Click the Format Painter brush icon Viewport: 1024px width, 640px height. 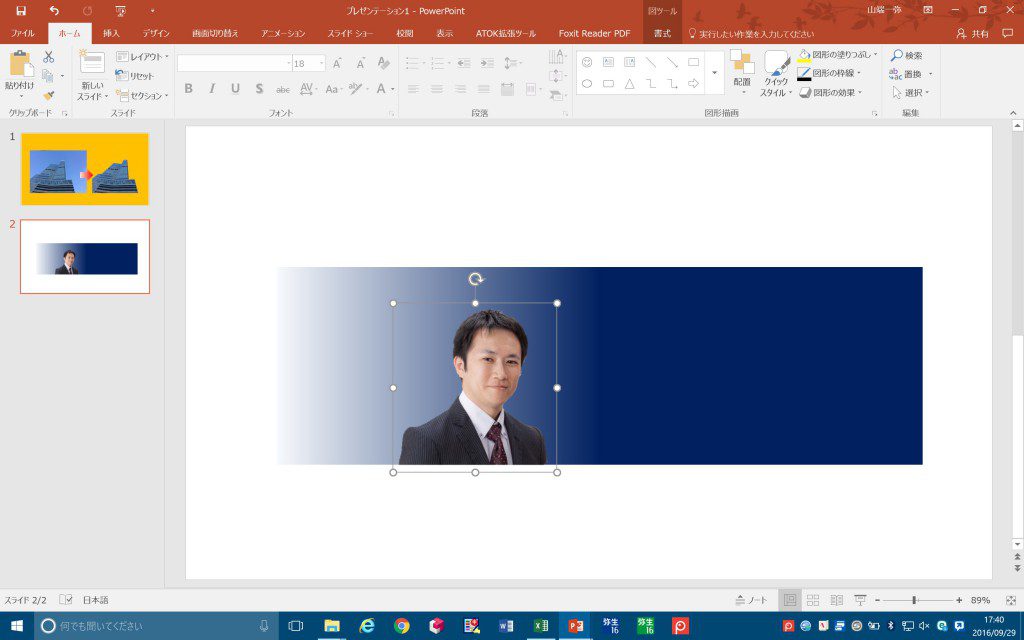click(48, 95)
